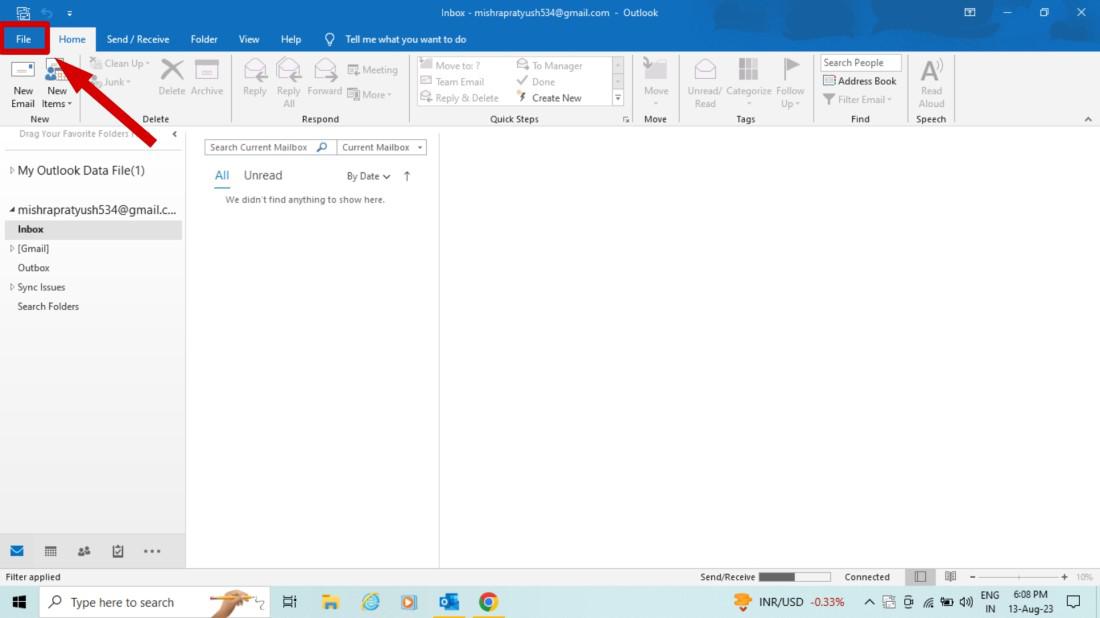Expand the [Gmail] folder
1100x618 pixels.
pos(11,248)
